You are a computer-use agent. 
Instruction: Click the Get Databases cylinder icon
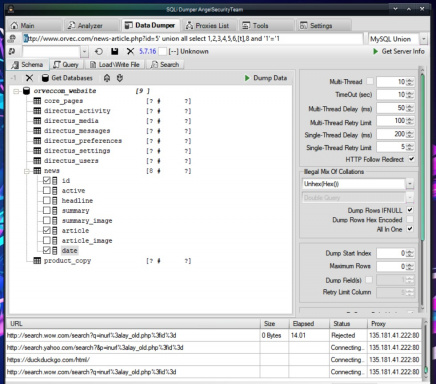45,78
